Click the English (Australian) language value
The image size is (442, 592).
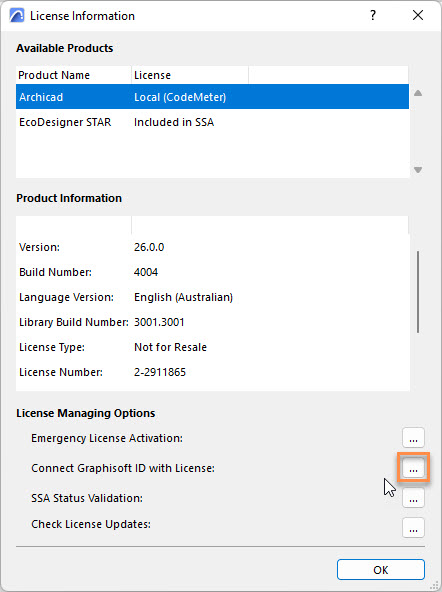[183, 298]
